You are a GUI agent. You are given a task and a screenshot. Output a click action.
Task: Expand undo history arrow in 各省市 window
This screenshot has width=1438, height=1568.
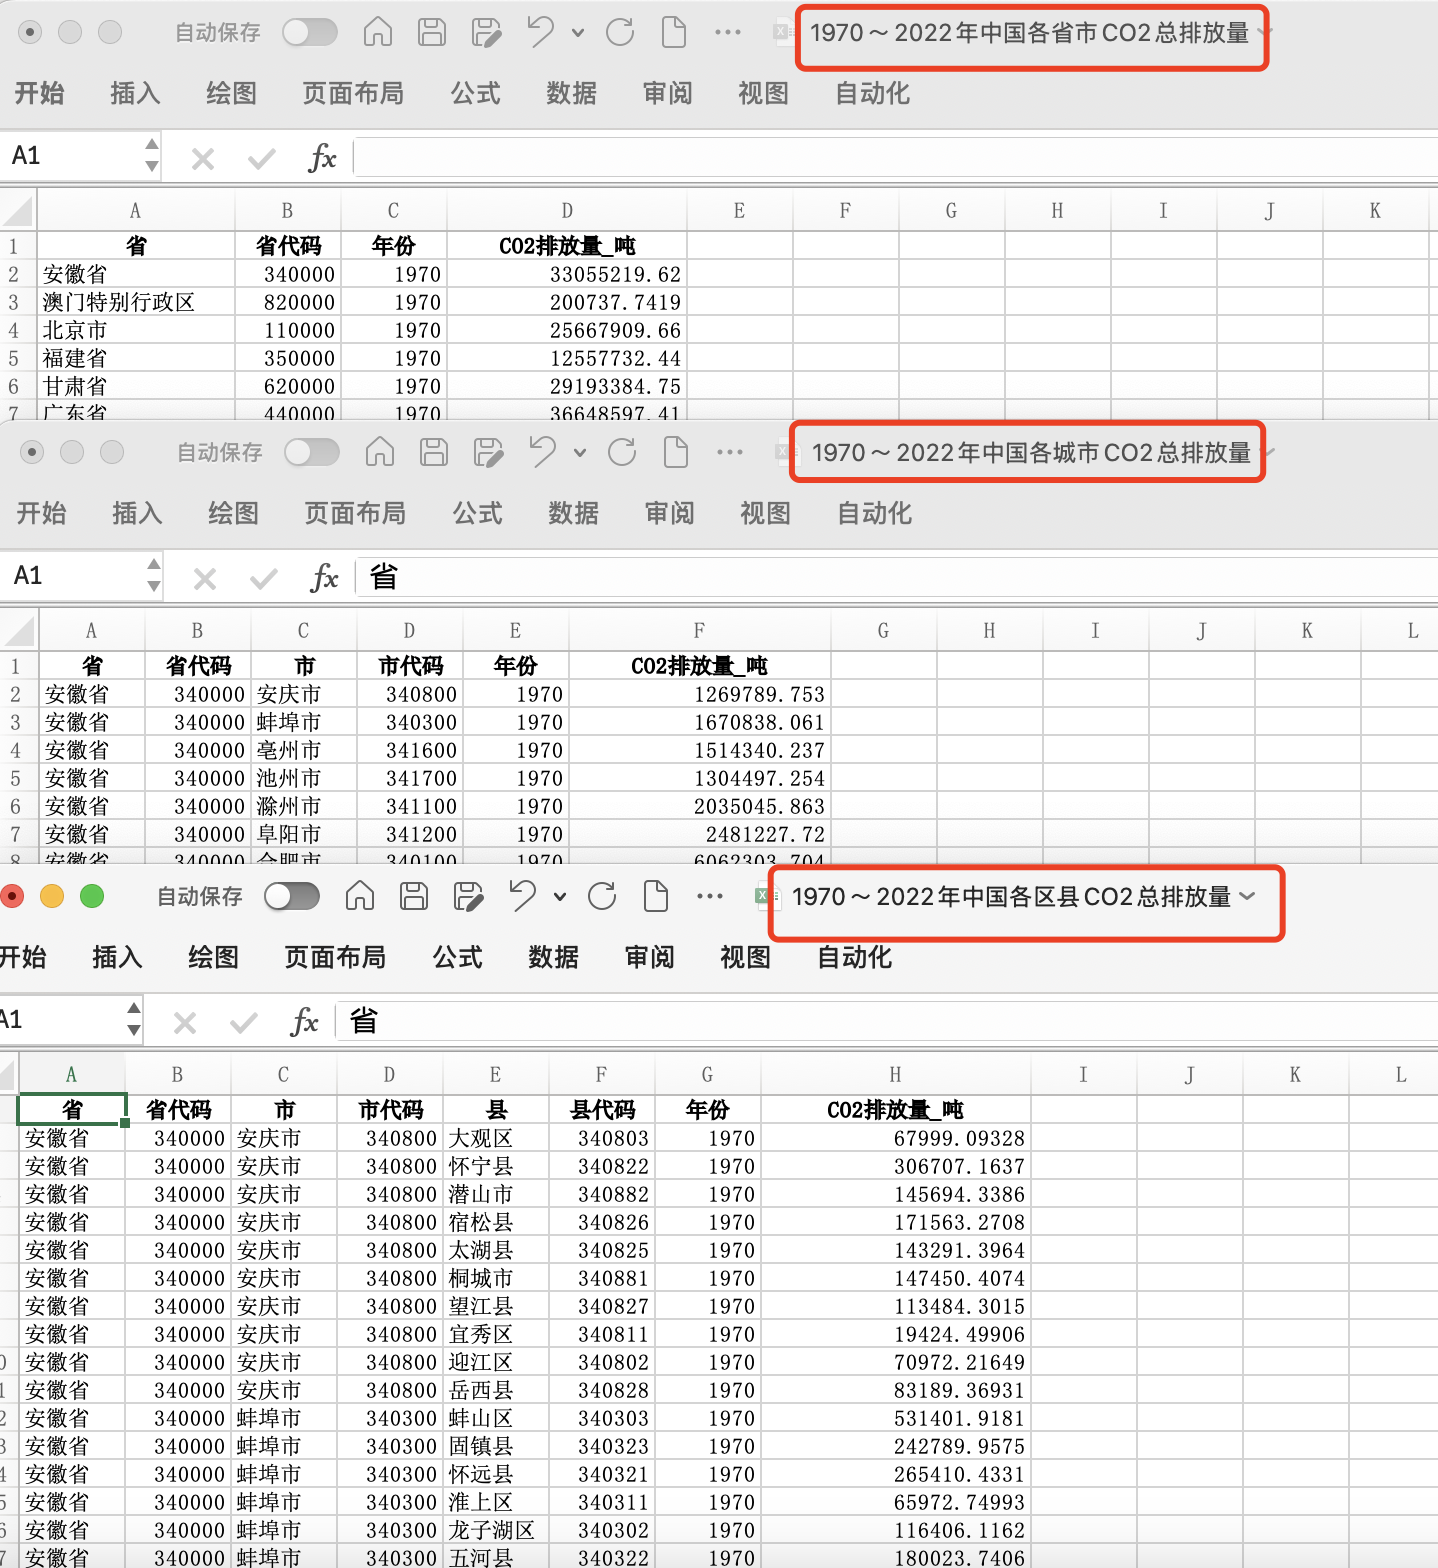tap(578, 33)
